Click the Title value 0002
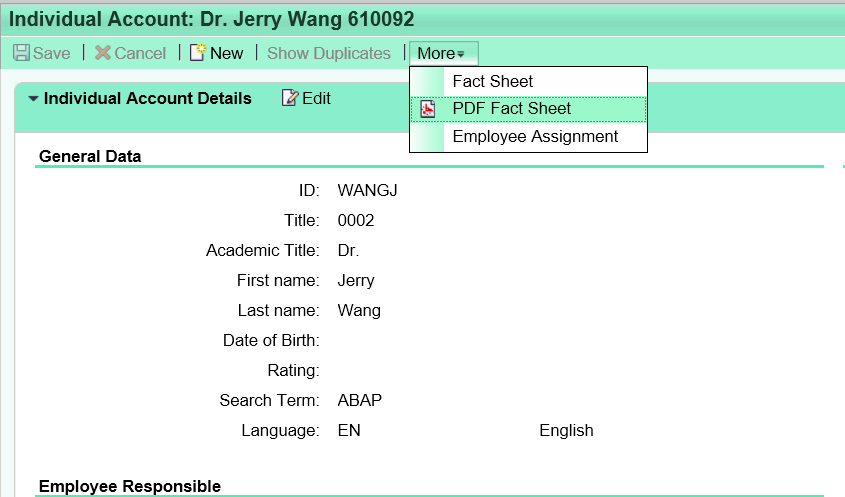The image size is (845, 497). [356, 220]
